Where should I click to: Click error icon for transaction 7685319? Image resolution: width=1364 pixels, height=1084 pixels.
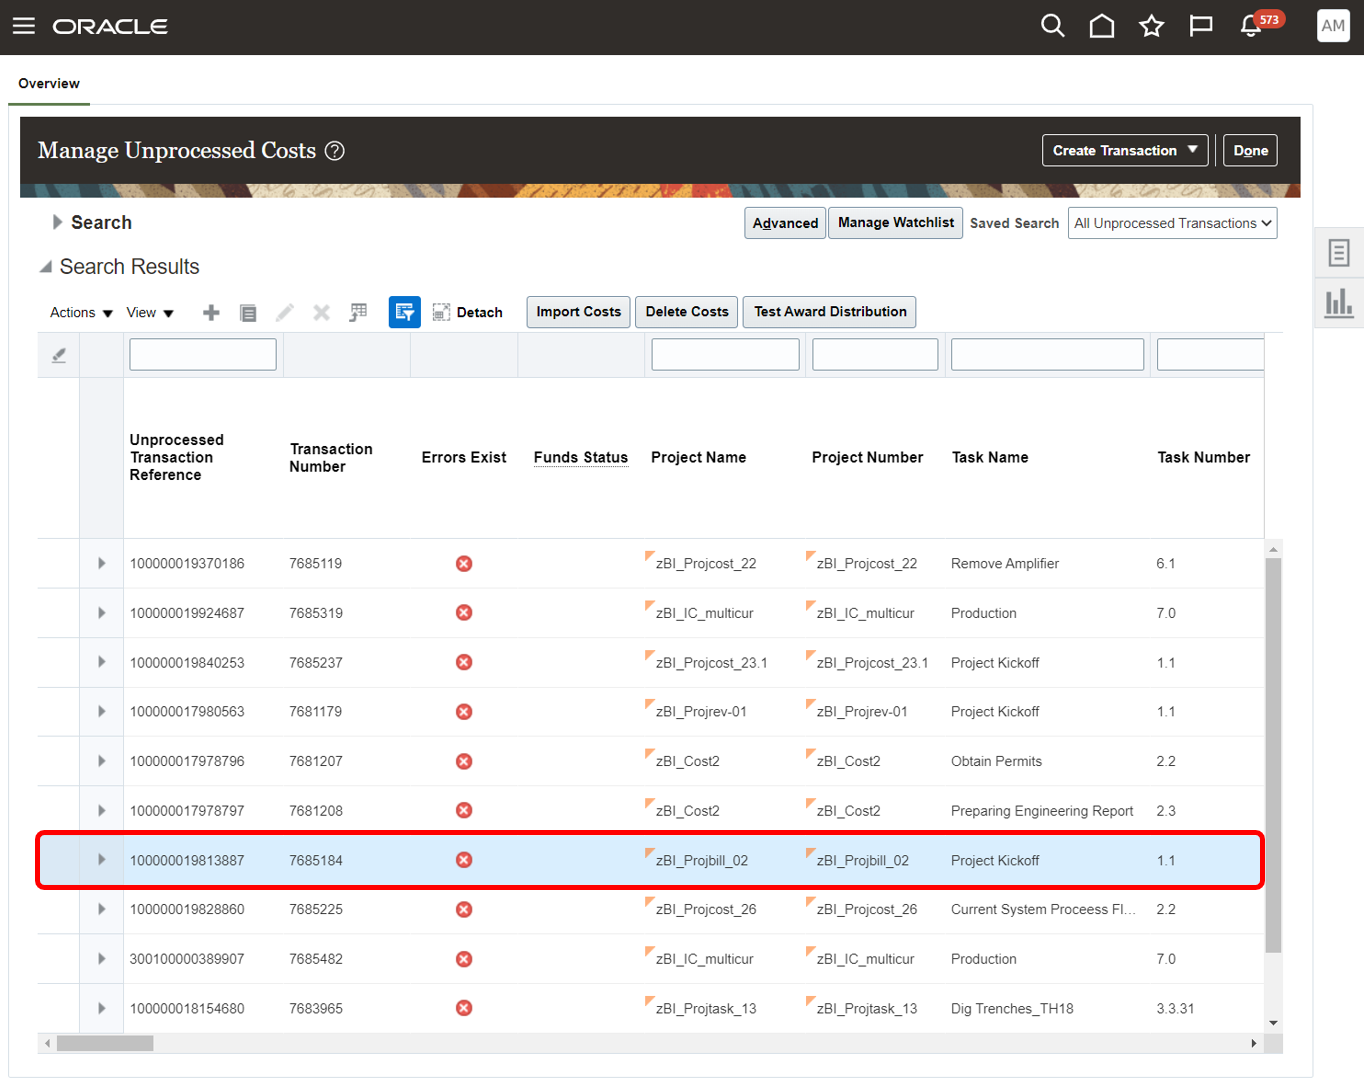[x=464, y=613]
